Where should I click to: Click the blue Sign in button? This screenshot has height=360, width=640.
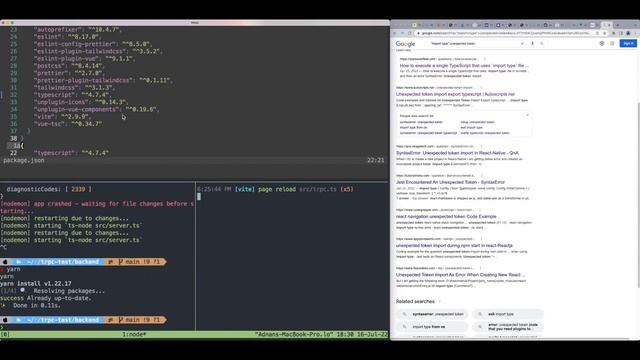628,43
